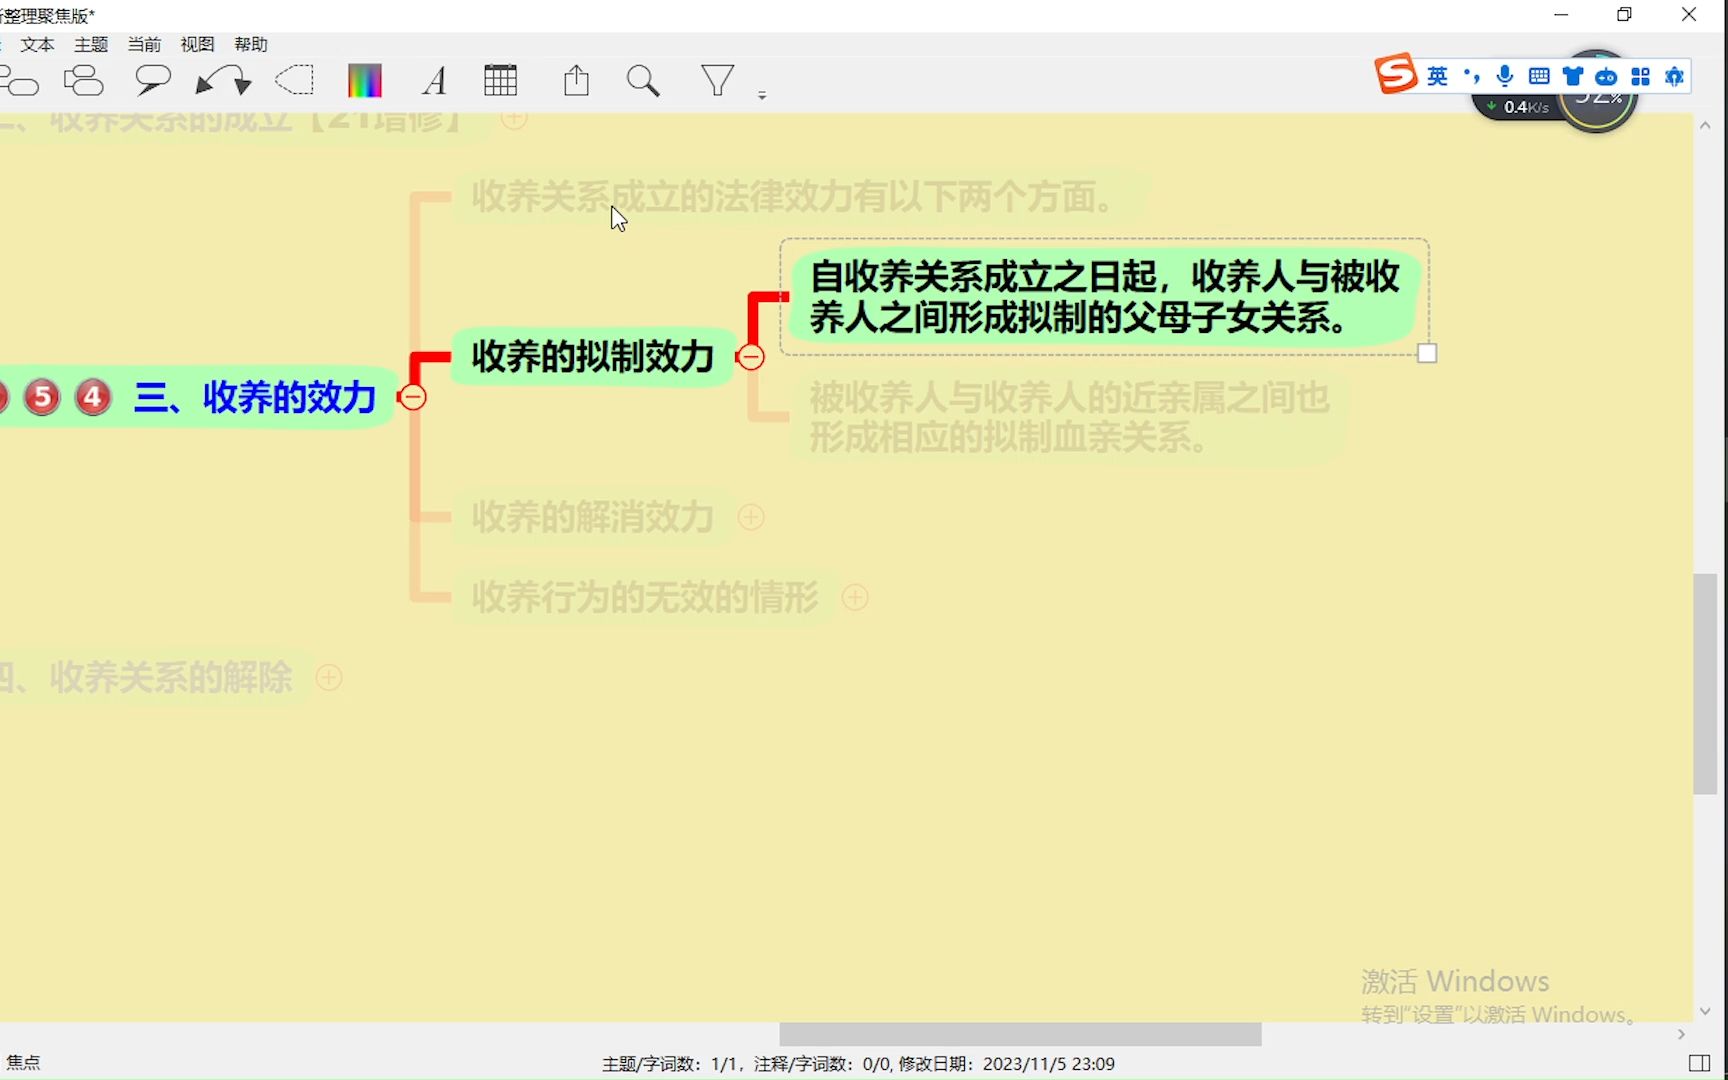Add a sibling topic with the toolbar icon
Screen dimensions: 1728x1080
(18, 81)
